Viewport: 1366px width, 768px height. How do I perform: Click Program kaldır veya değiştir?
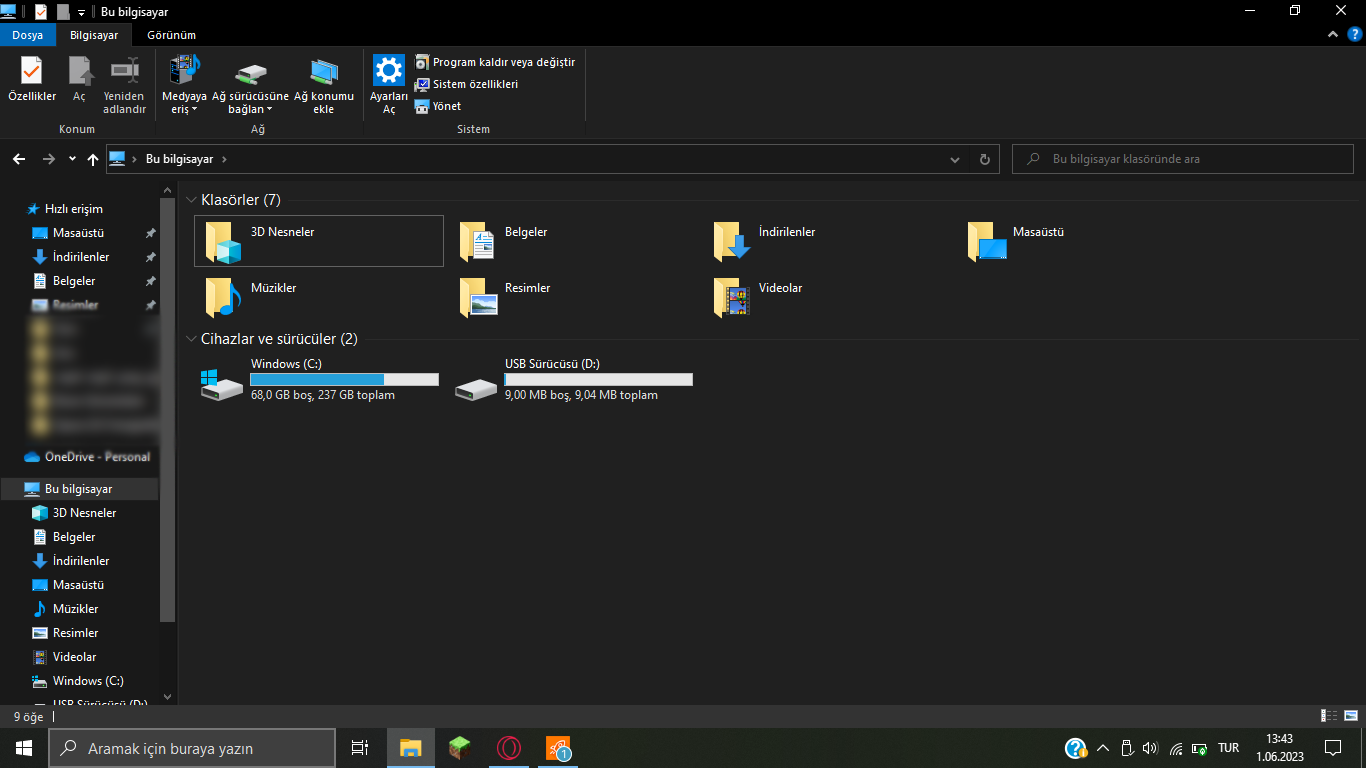tap(495, 62)
